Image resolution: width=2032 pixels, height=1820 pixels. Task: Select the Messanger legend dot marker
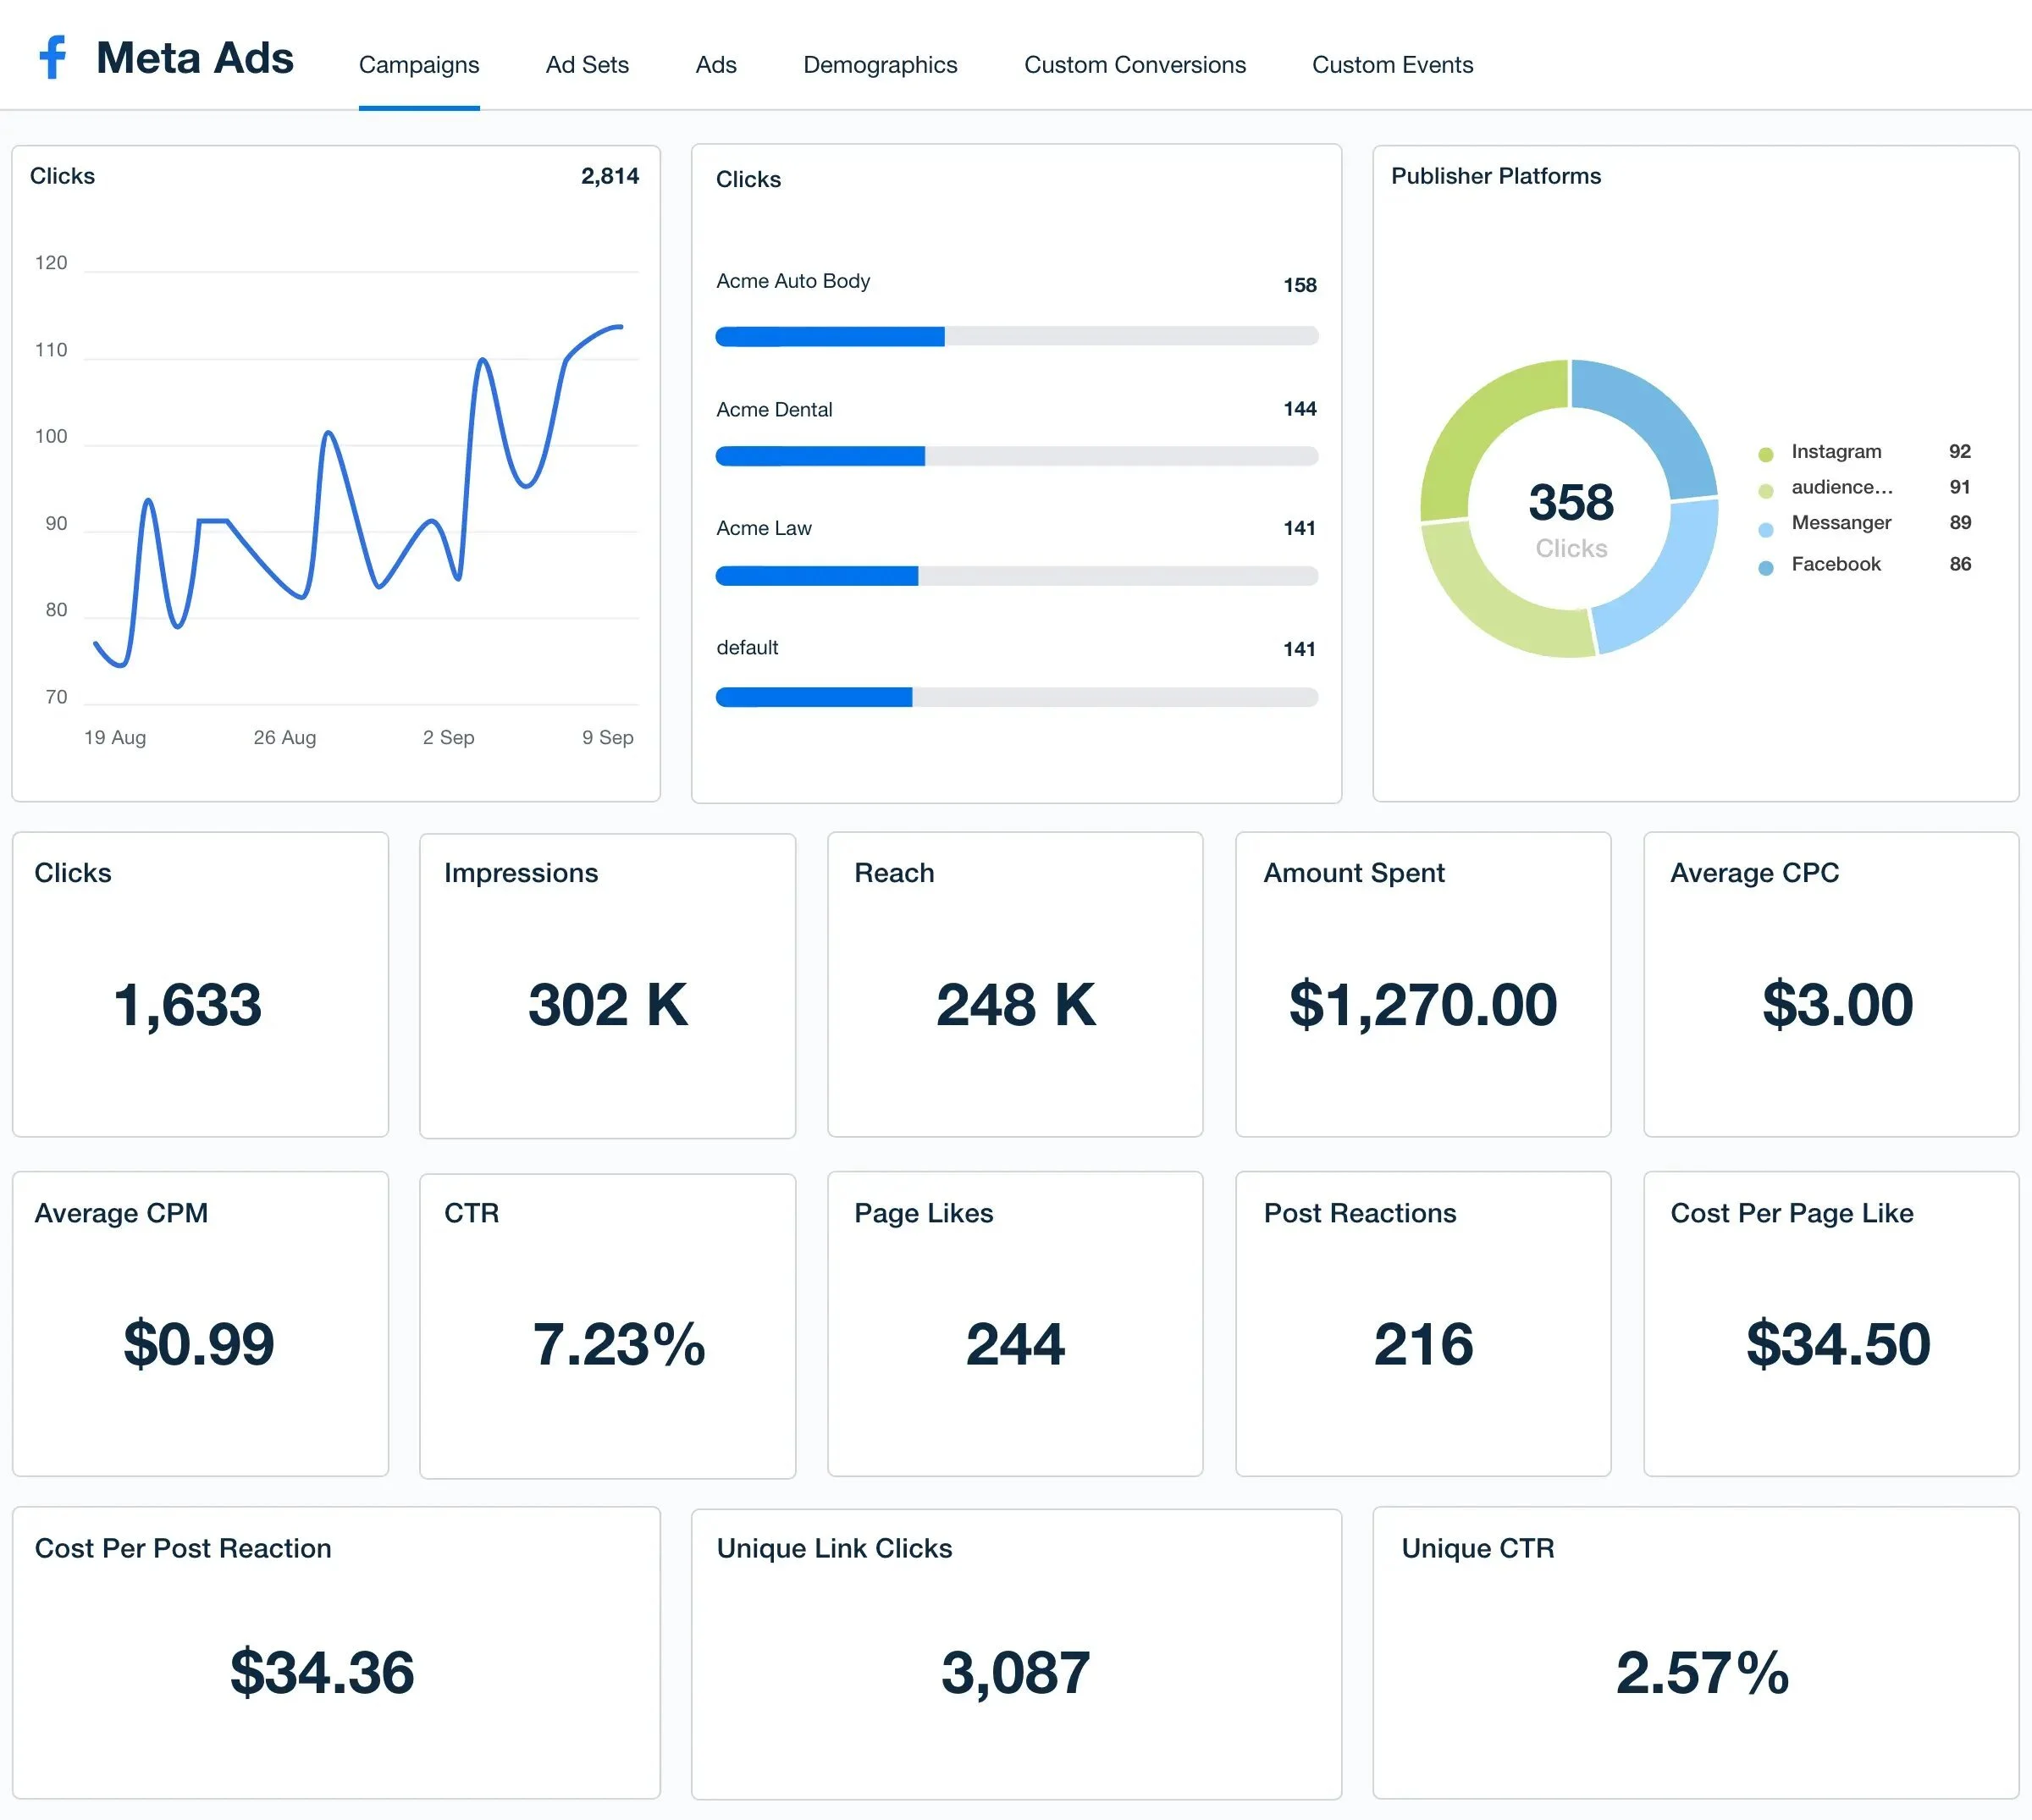tap(1765, 523)
